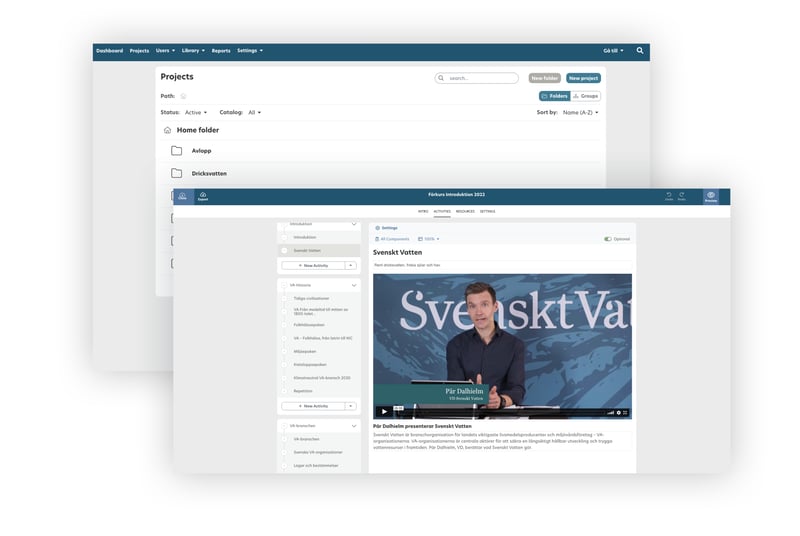Change the Status Active filter
Image resolution: width=800 pixels, height=536 pixels.
pos(196,112)
